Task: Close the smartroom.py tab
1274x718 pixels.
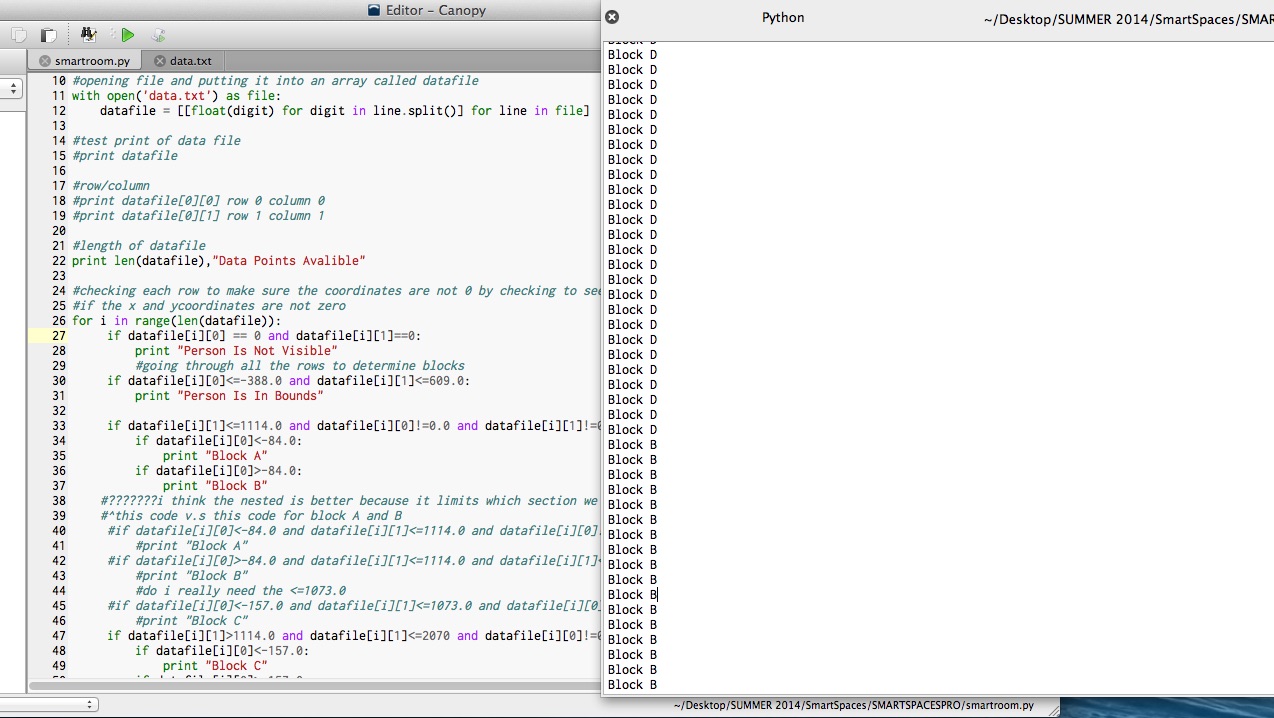Action: pos(44,61)
